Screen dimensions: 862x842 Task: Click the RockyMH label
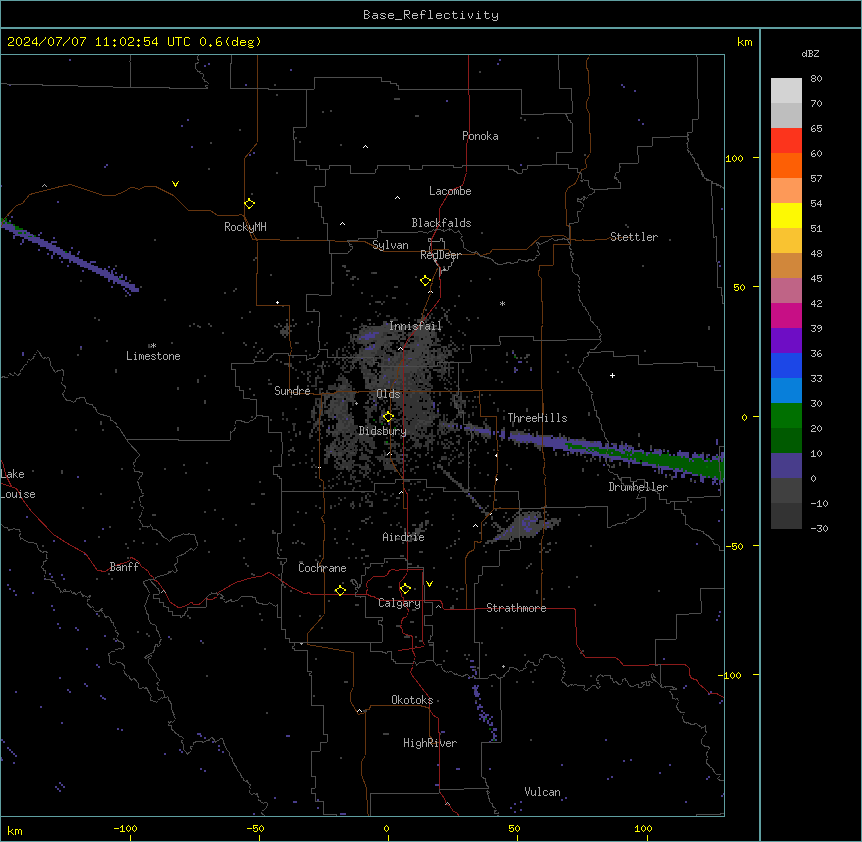coord(245,227)
